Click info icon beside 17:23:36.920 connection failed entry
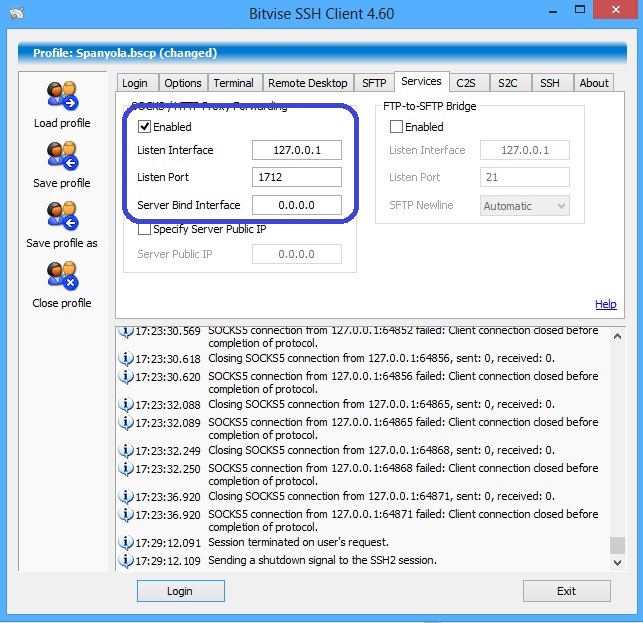The height and width of the screenshot is (623, 643). [126, 514]
